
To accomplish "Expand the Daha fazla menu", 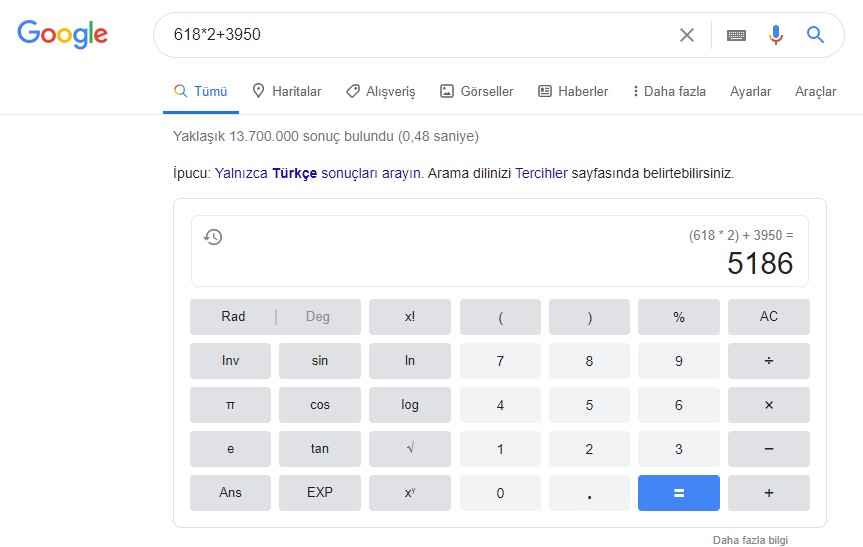I will (669, 91).
